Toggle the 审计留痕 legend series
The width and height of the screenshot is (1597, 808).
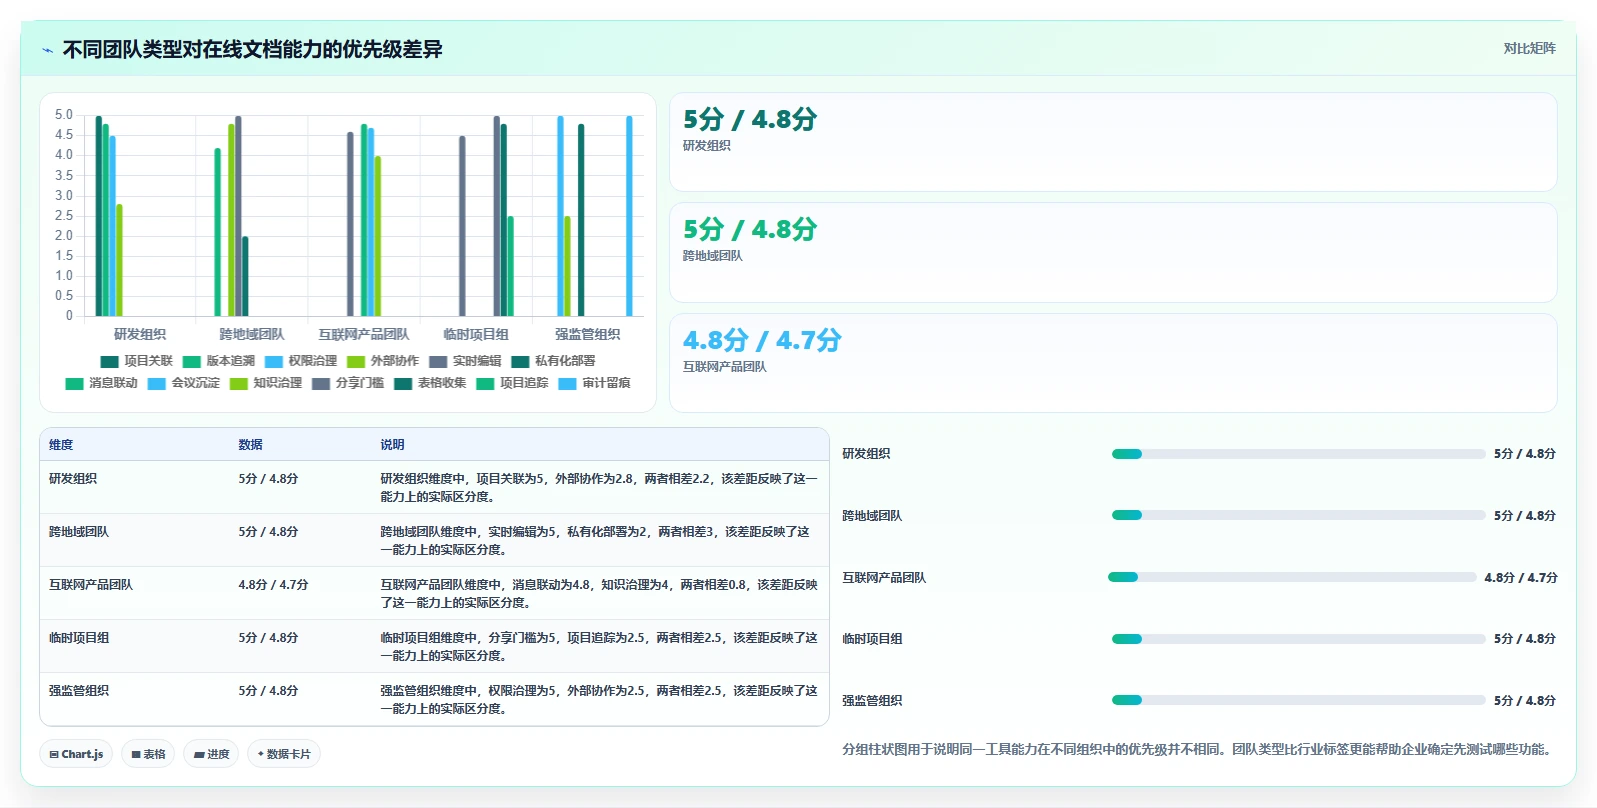click(594, 383)
